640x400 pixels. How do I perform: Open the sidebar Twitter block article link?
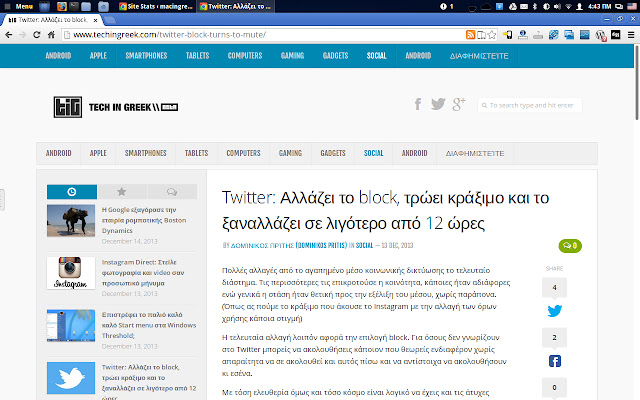pyautogui.click(x=149, y=382)
